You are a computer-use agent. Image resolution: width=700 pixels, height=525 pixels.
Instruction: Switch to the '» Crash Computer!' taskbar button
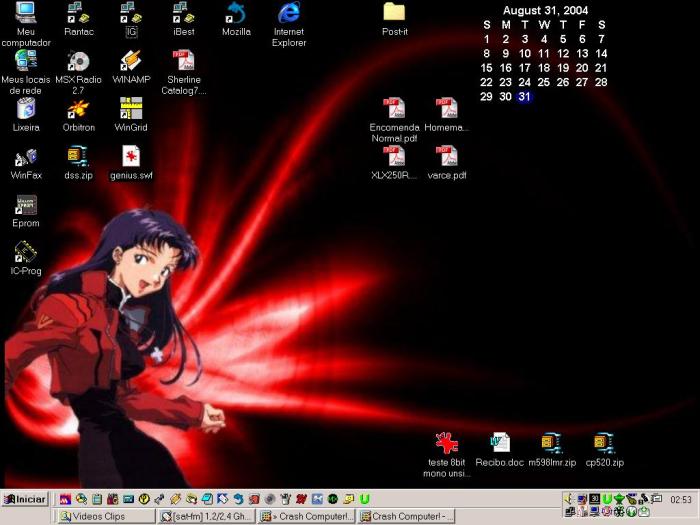pyautogui.click(x=306, y=516)
